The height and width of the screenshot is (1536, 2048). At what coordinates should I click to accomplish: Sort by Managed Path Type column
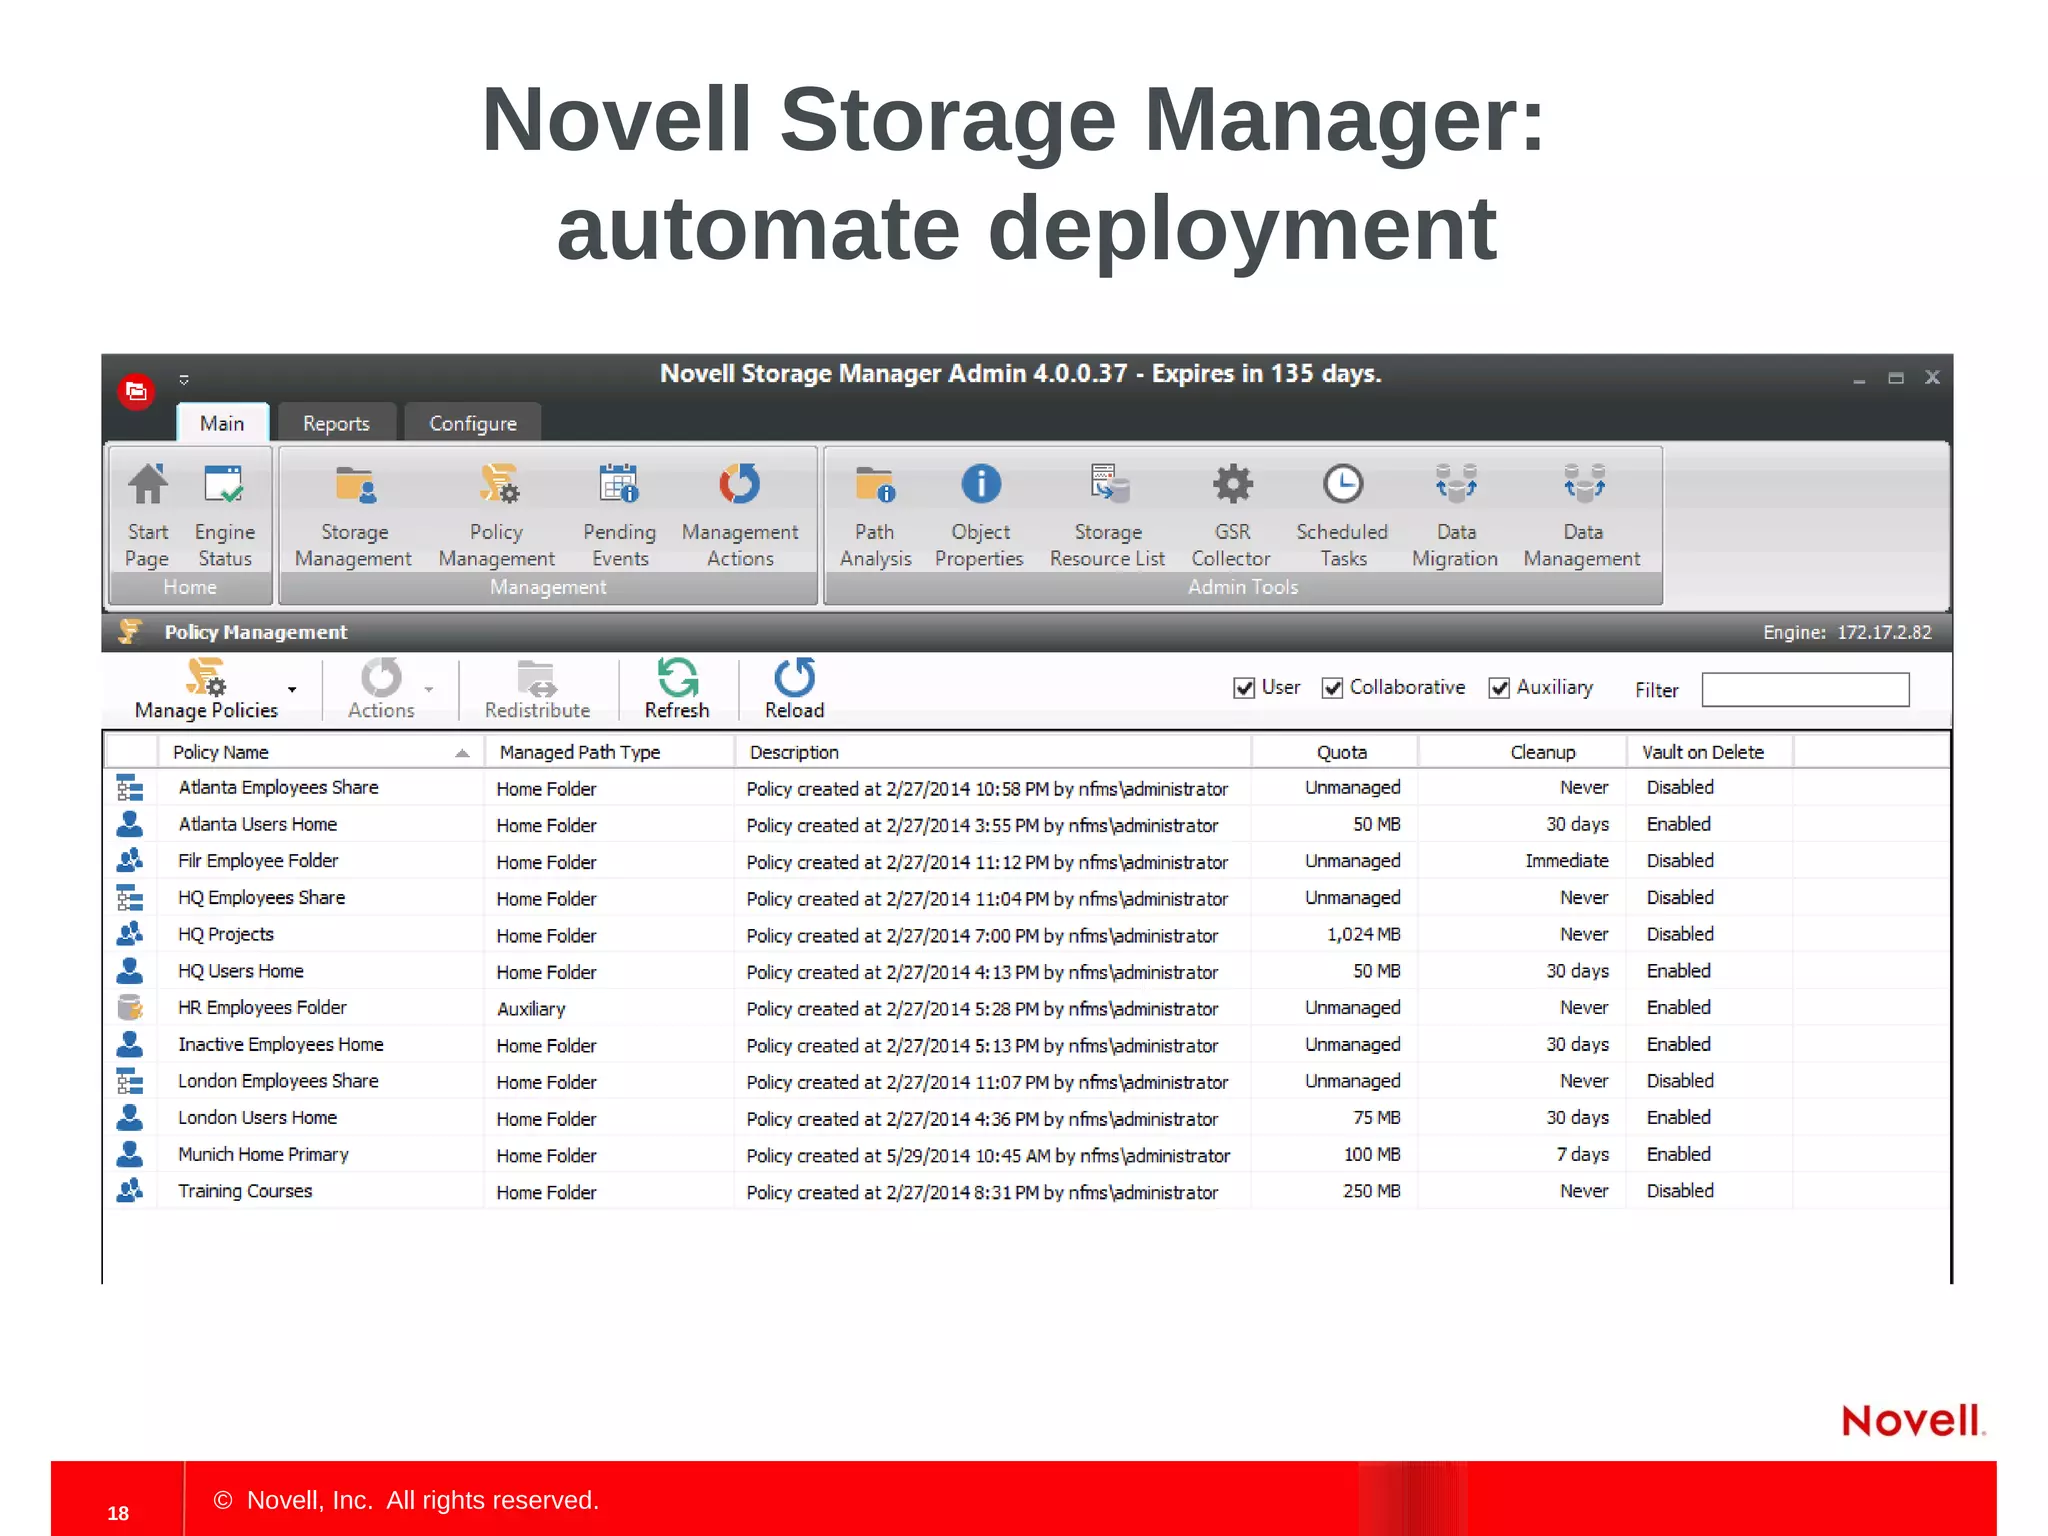[x=610, y=752]
